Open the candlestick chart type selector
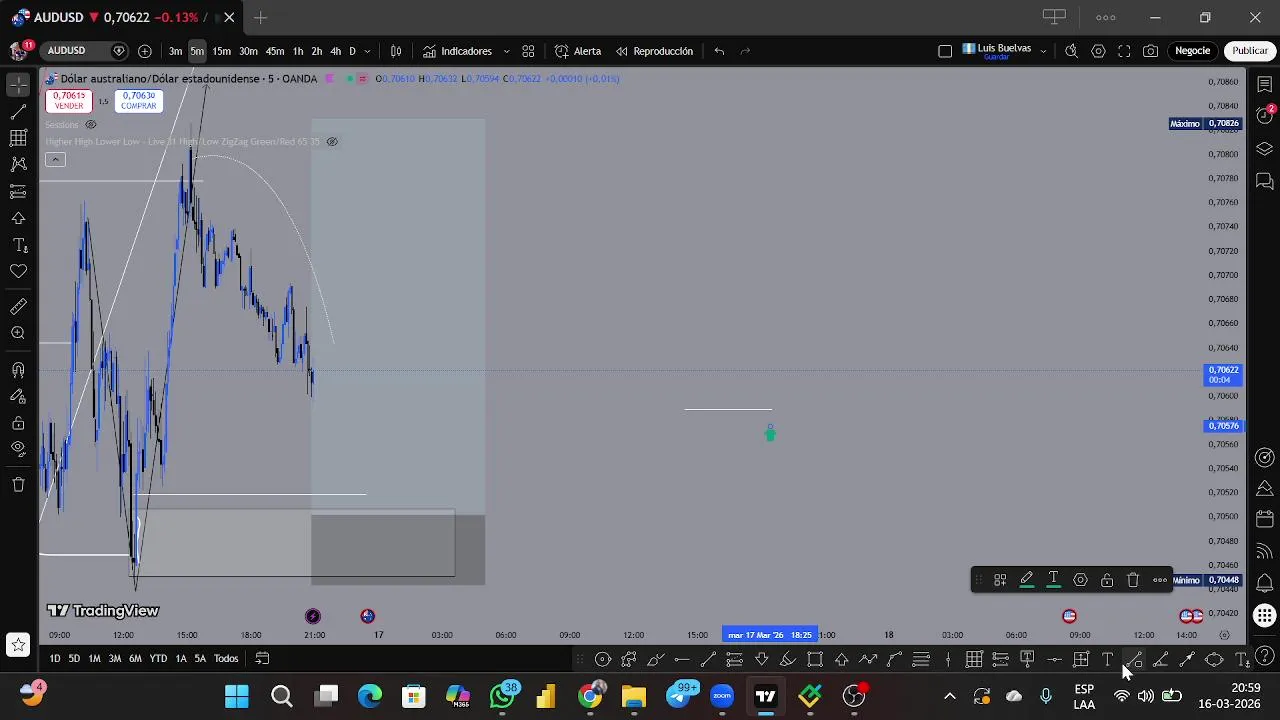Screen dimensions: 1280x720 [x=396, y=51]
